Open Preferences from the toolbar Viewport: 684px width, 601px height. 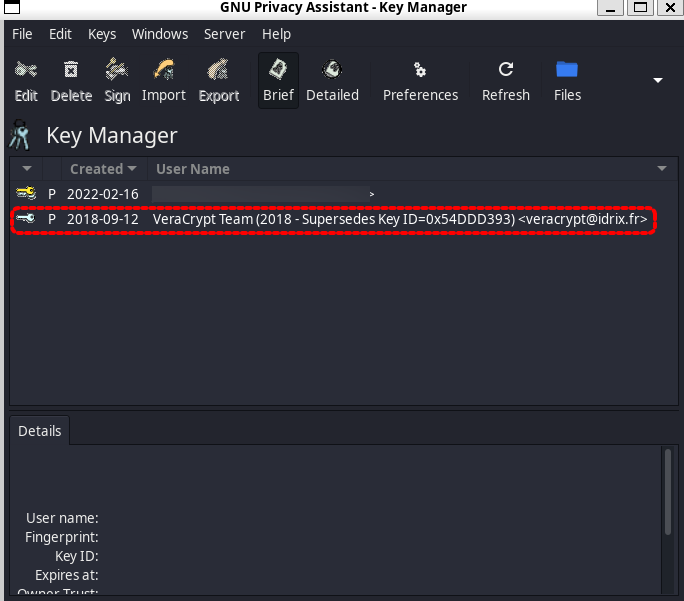click(421, 81)
